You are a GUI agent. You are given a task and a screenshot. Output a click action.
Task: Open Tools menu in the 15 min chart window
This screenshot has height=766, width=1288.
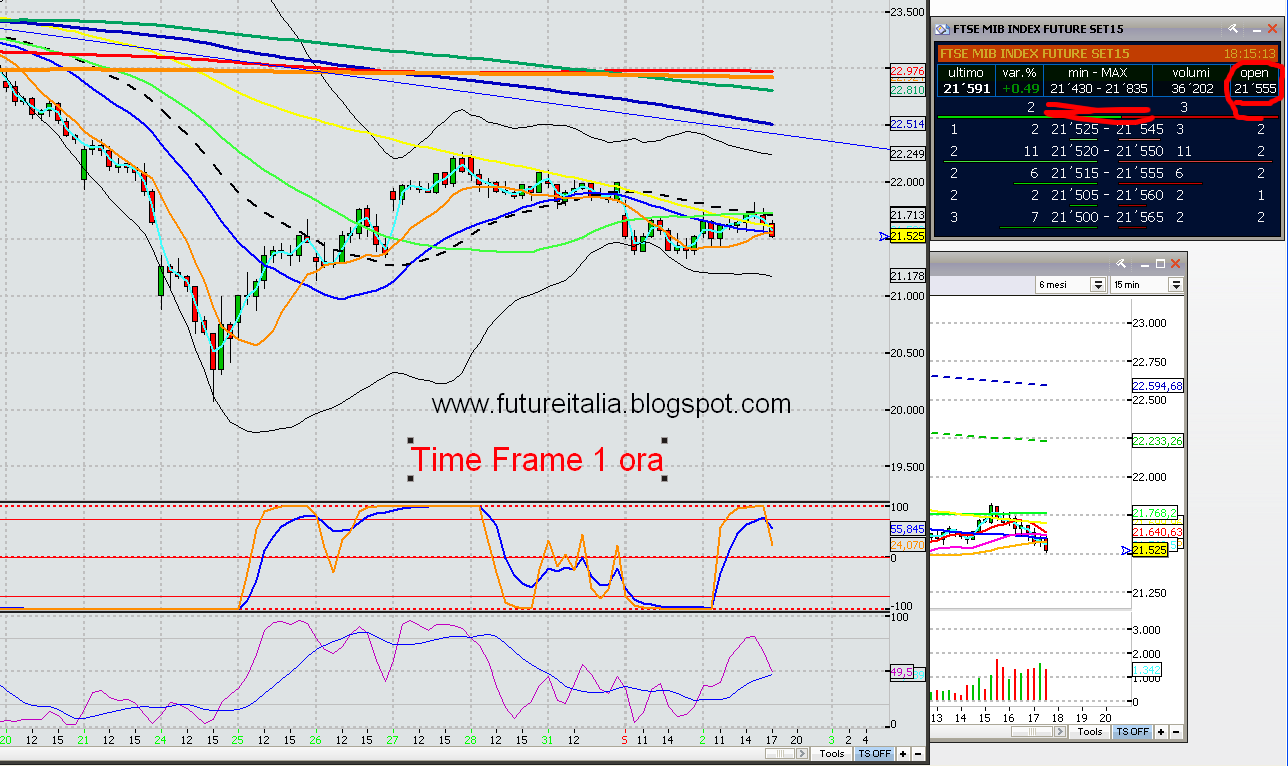(1090, 732)
